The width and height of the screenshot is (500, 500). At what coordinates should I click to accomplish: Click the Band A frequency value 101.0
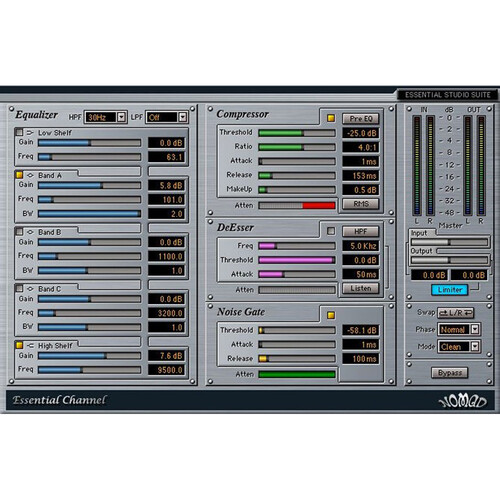point(166,200)
